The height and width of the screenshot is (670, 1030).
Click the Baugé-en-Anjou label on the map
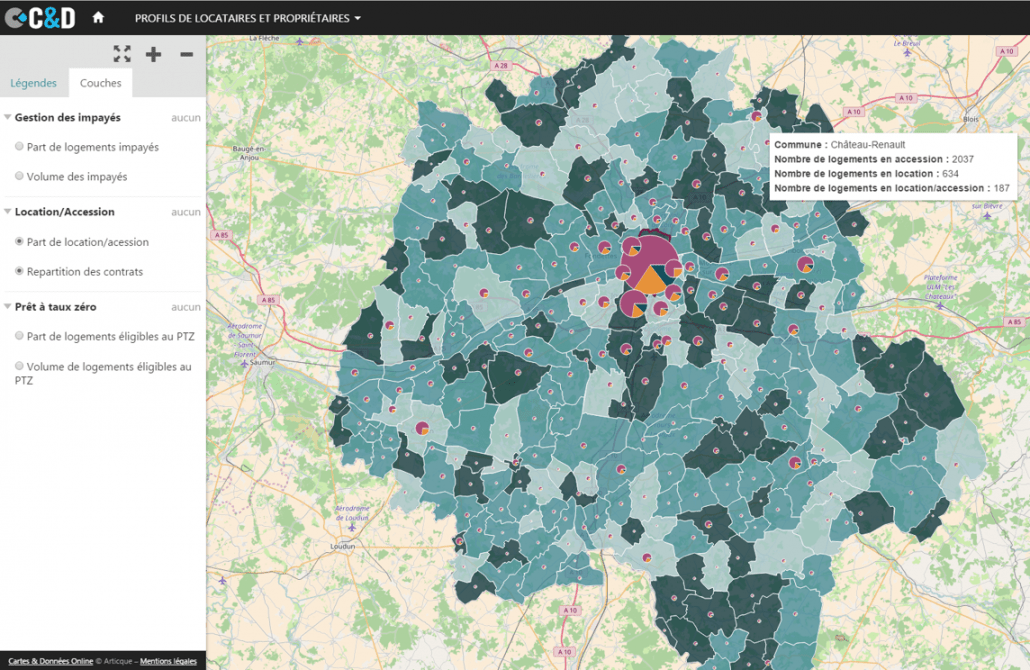coord(248,153)
